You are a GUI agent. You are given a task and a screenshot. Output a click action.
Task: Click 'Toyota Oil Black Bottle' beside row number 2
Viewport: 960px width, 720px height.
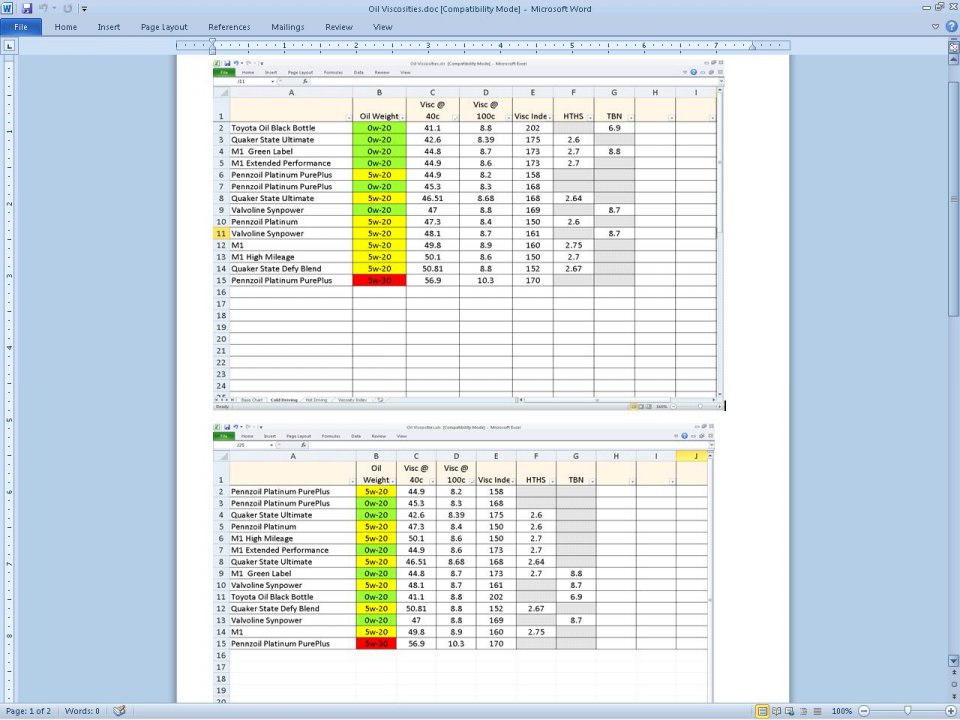click(273, 128)
